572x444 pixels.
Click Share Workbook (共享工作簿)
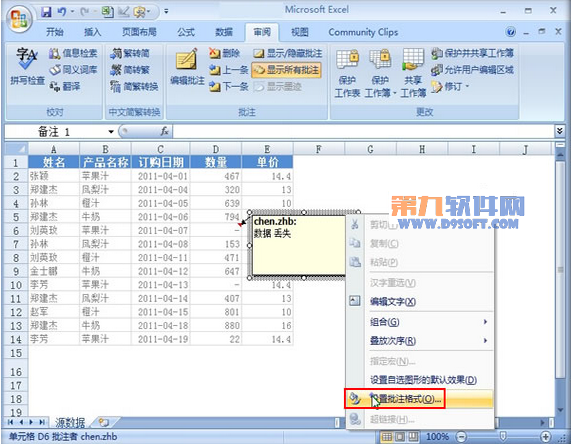[x=413, y=73]
